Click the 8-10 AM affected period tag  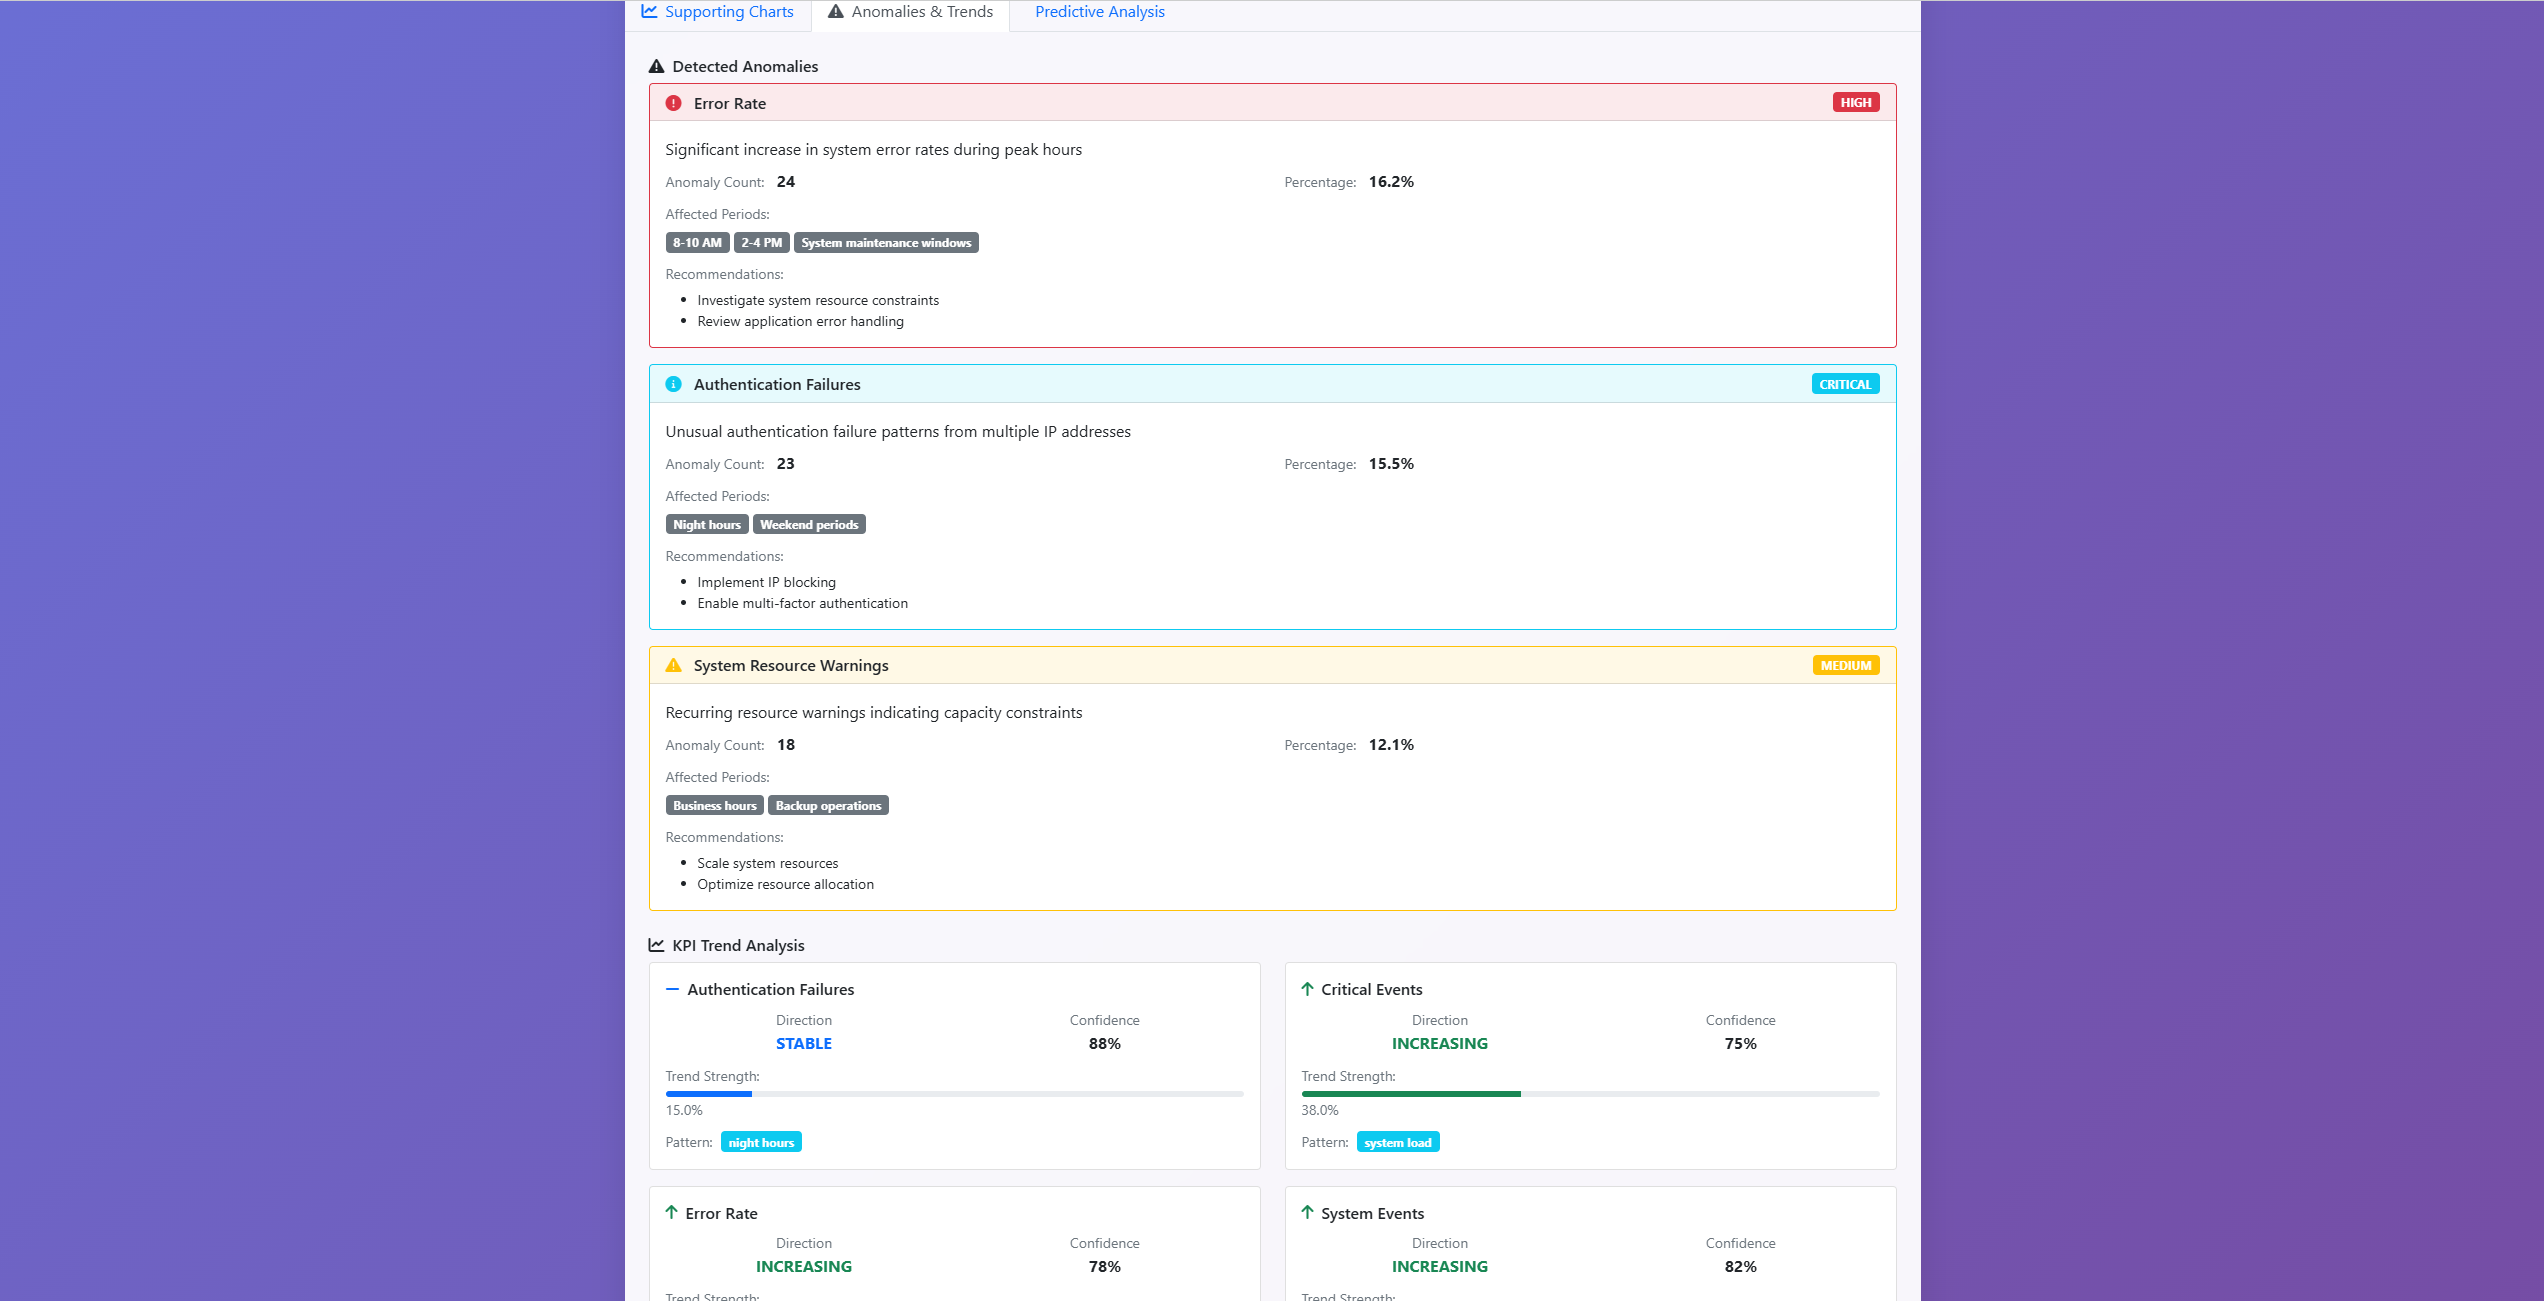(x=697, y=242)
